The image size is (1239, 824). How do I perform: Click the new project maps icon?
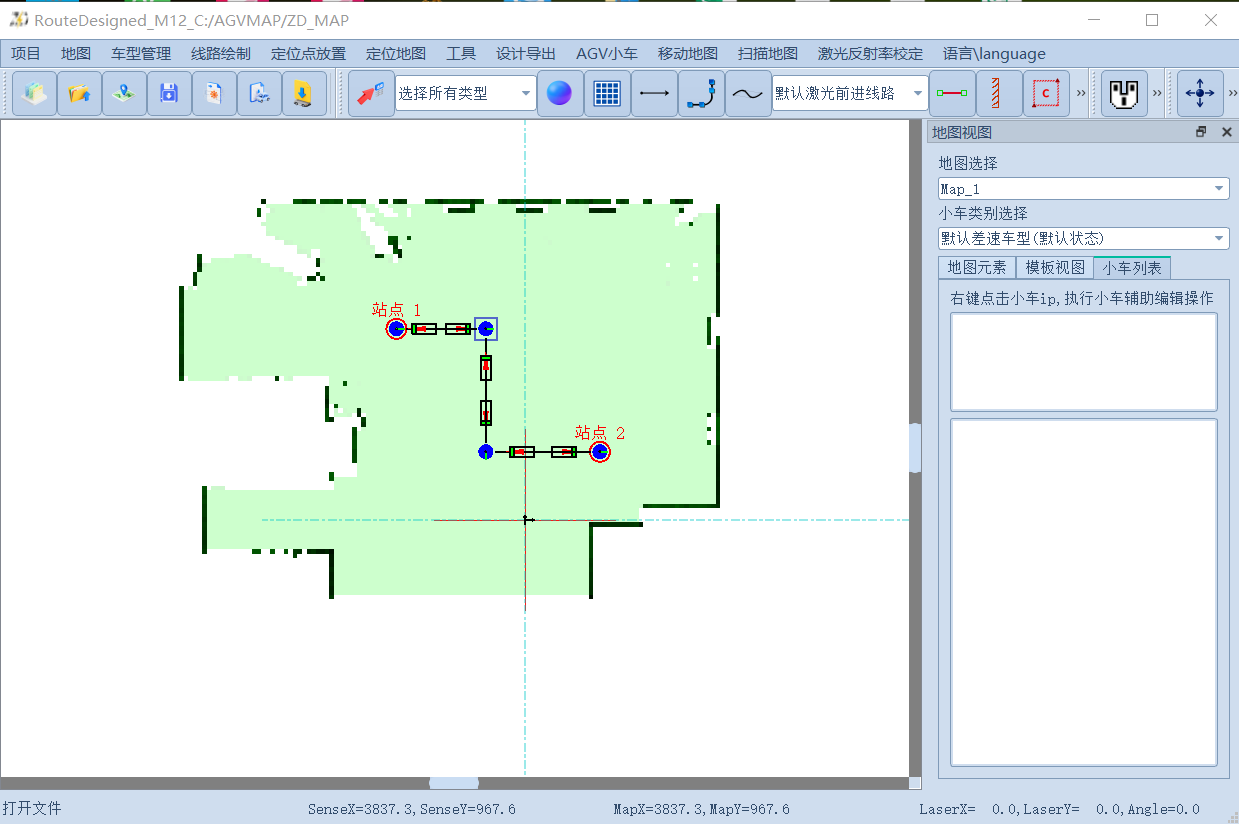[x=34, y=94]
